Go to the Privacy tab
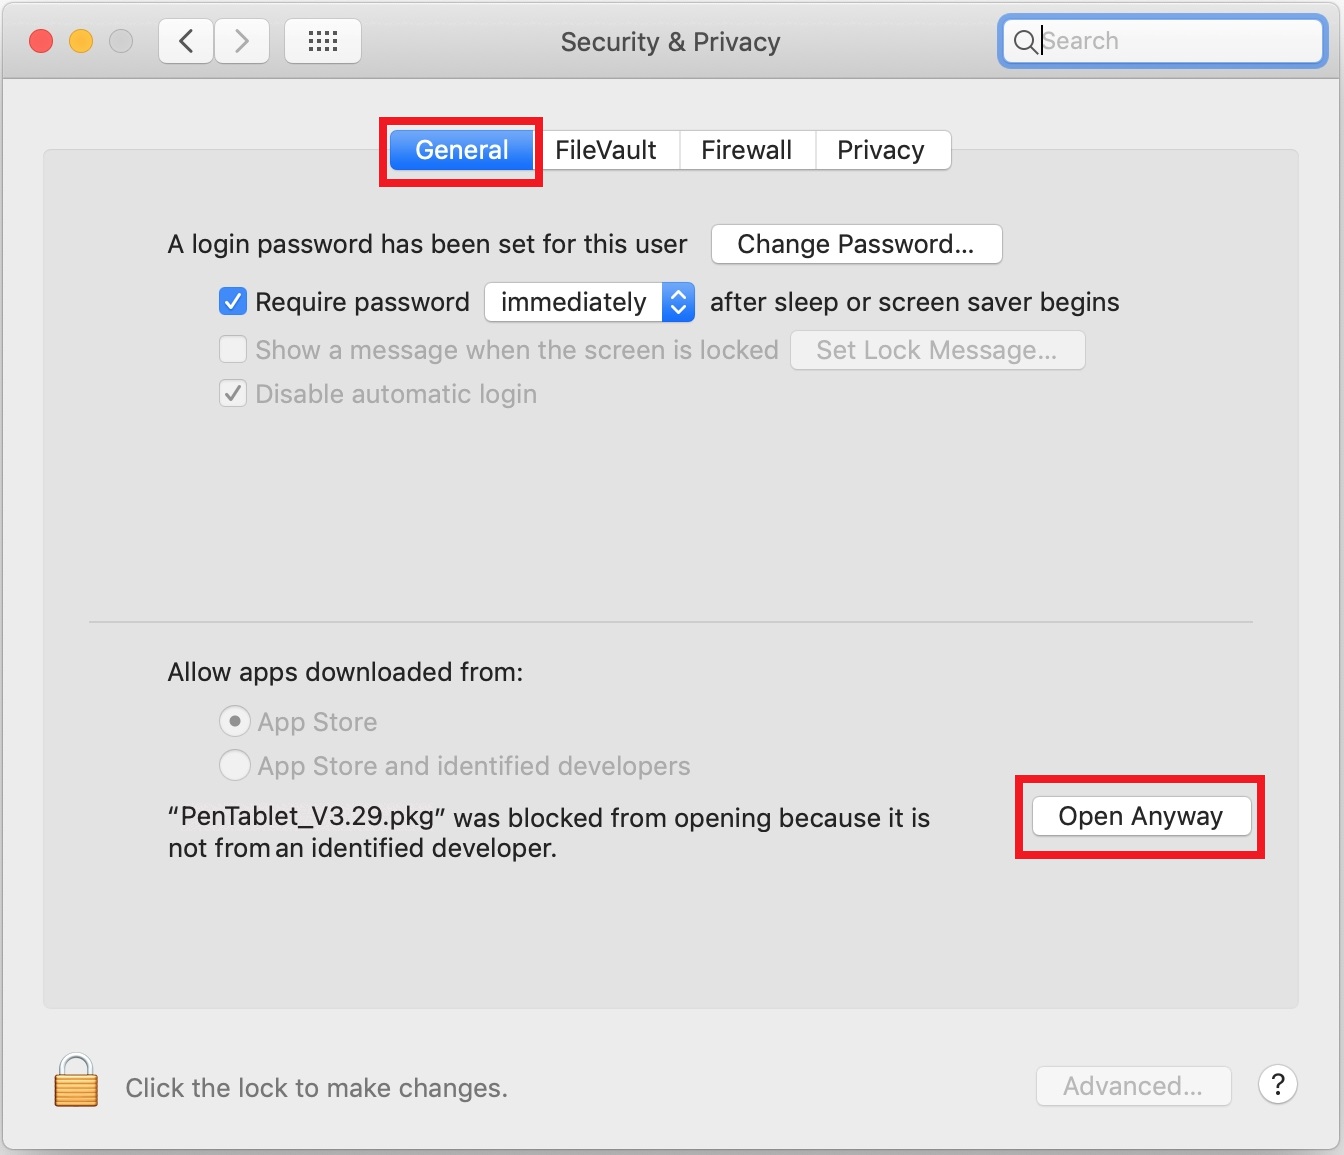The image size is (1344, 1155). coord(881,150)
